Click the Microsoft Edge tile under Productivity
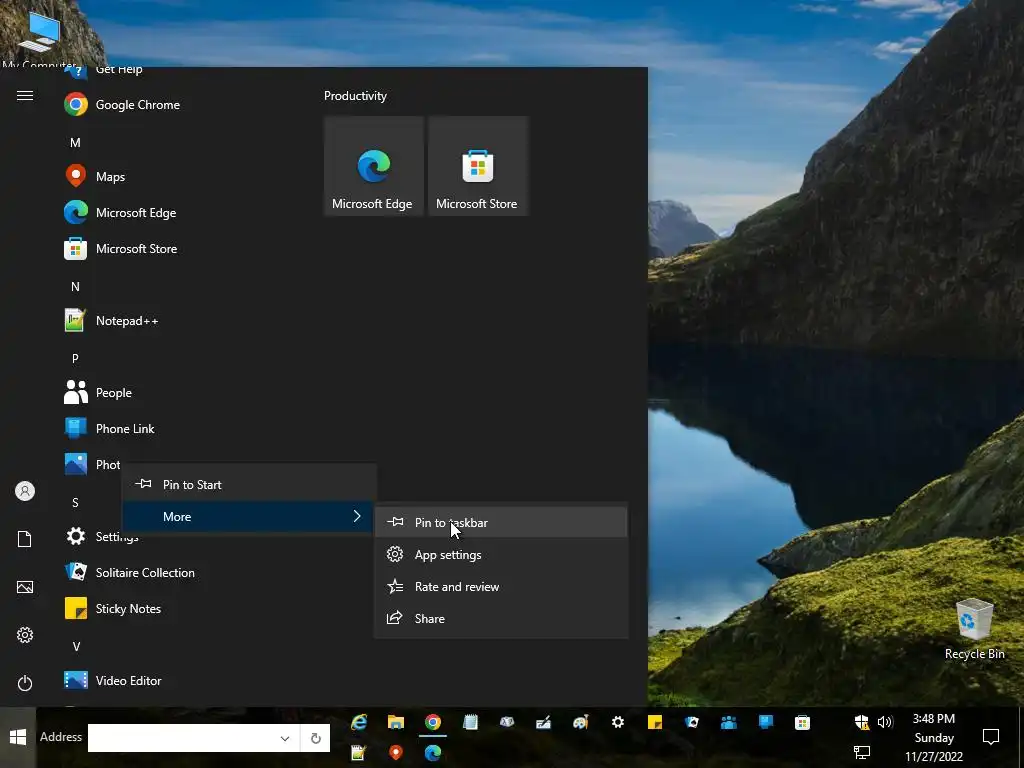Viewport: 1024px width, 768px height. click(374, 166)
